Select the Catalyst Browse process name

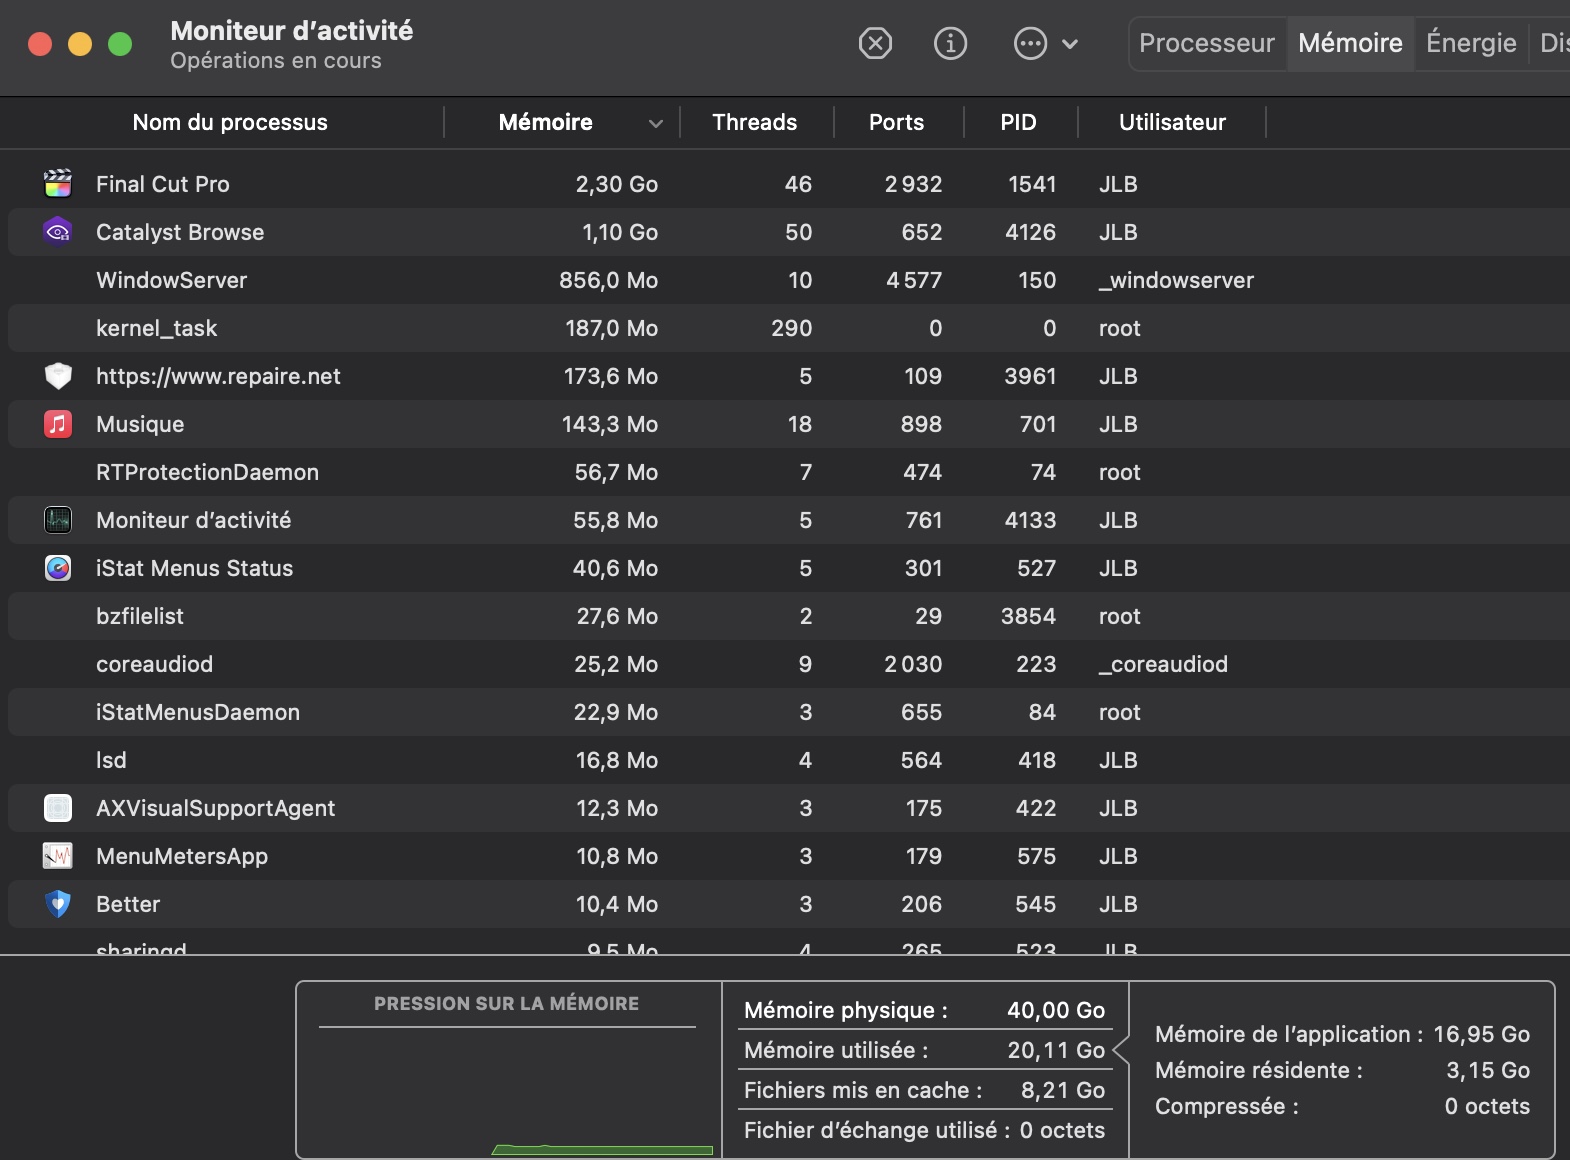pos(180,232)
